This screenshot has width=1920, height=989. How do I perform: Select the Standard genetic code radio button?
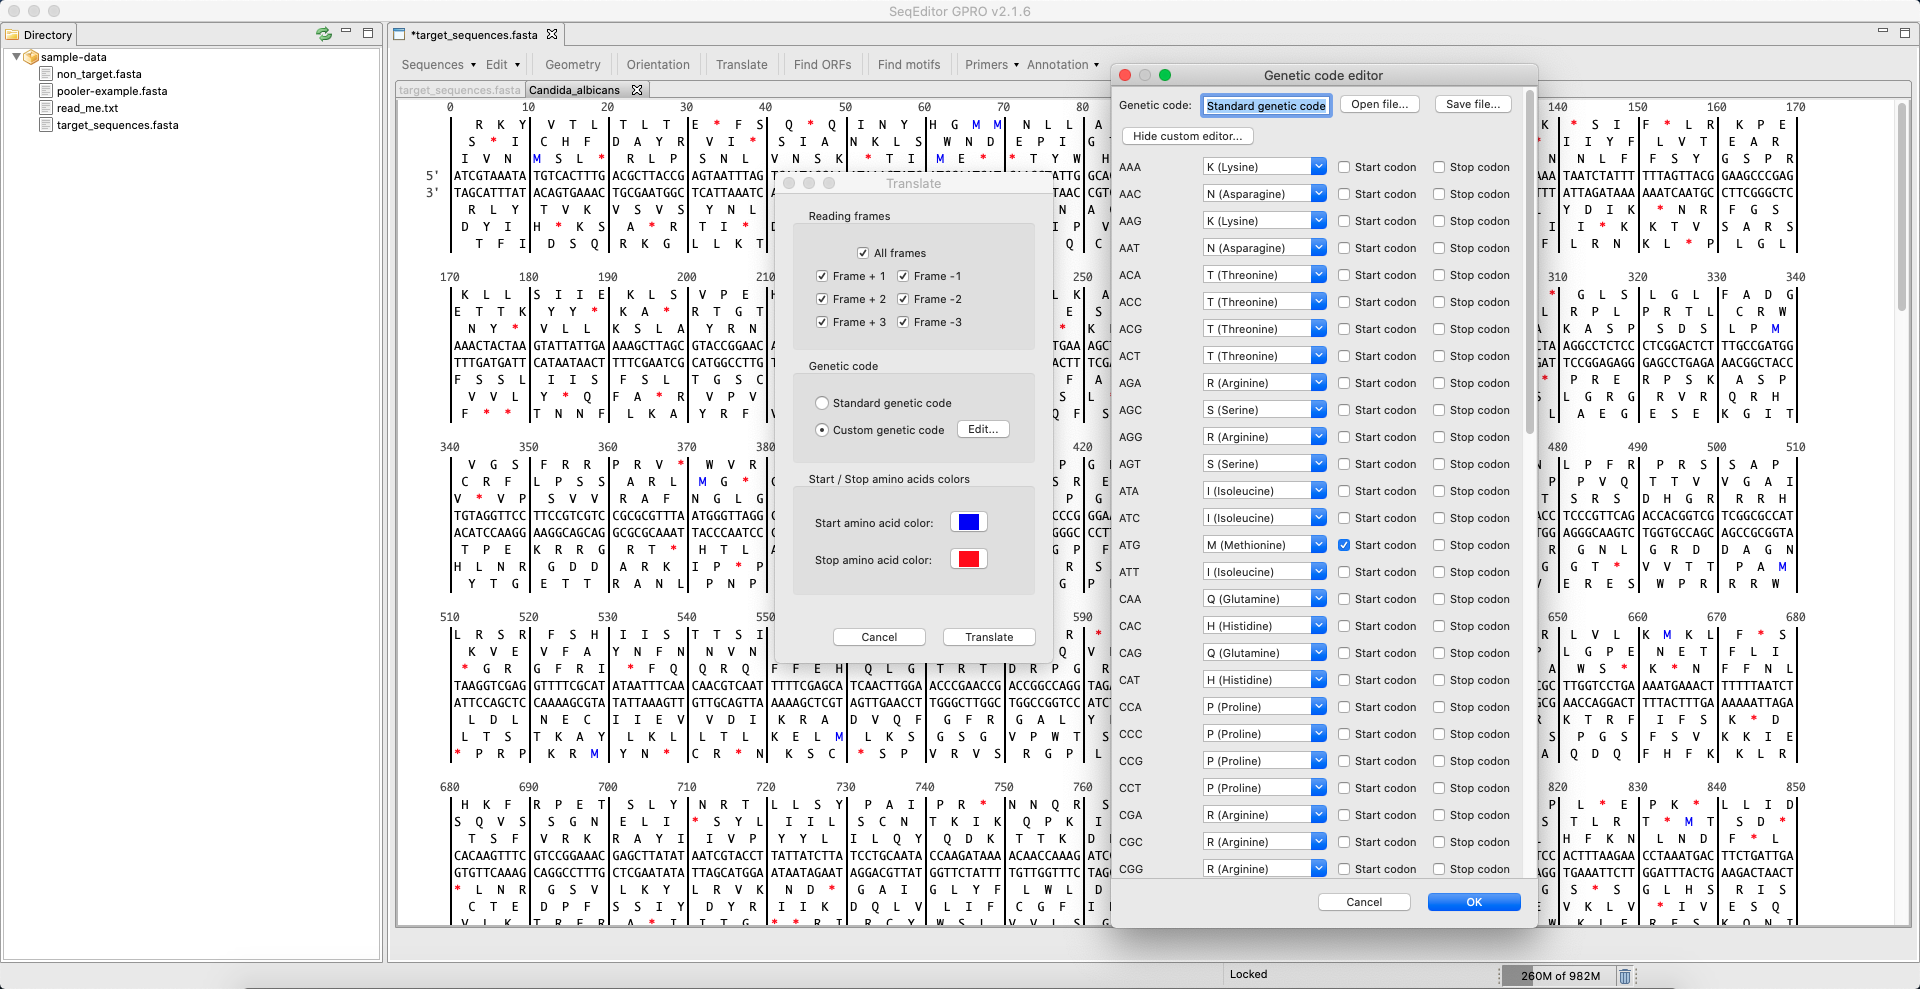coord(822,403)
